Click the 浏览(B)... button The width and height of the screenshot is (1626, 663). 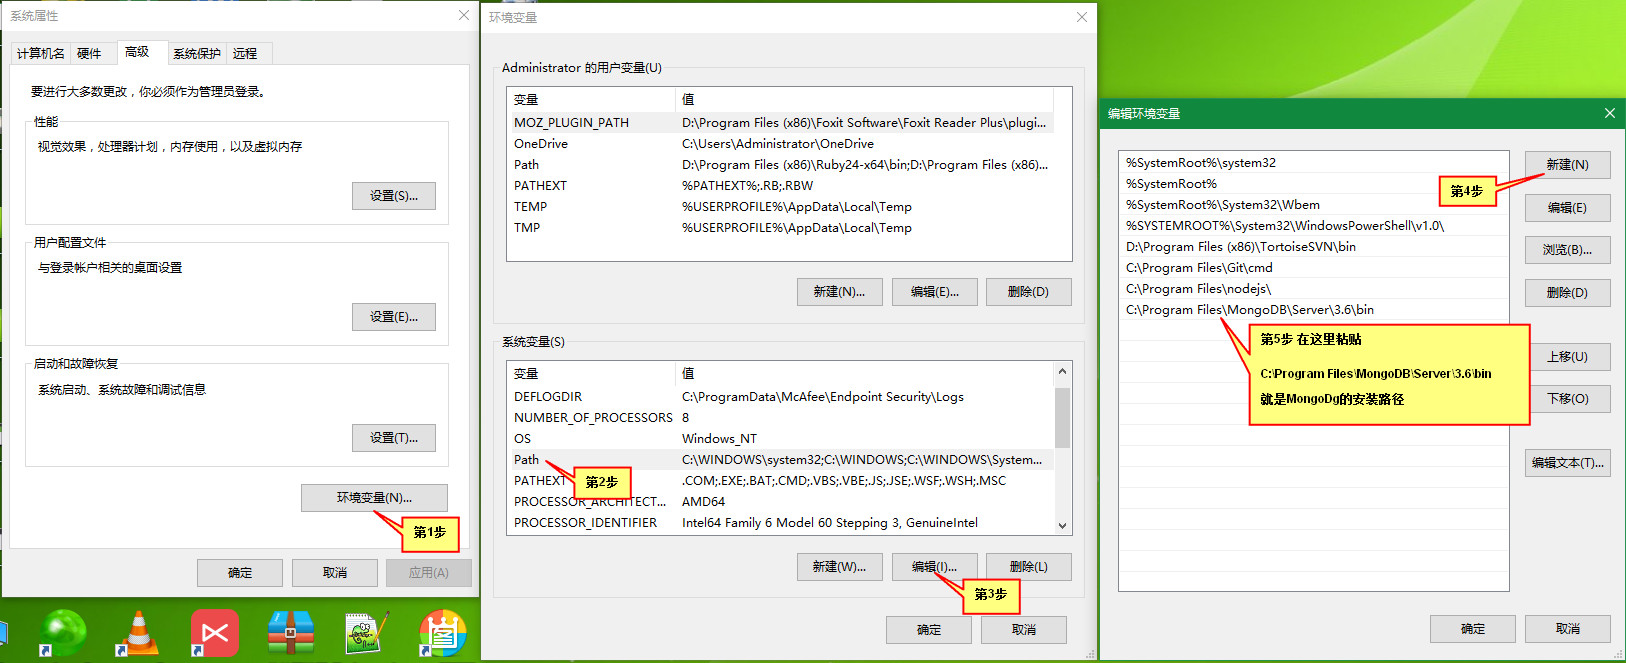(x=1568, y=250)
